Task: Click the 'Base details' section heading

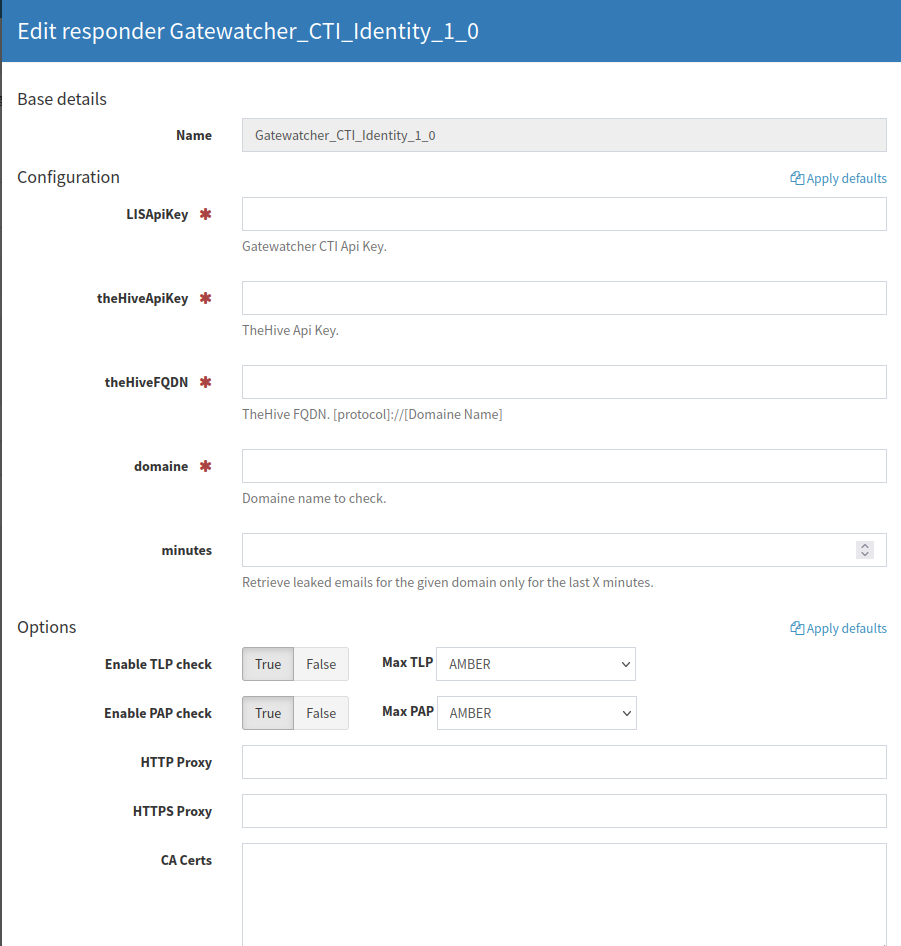Action: click(62, 99)
